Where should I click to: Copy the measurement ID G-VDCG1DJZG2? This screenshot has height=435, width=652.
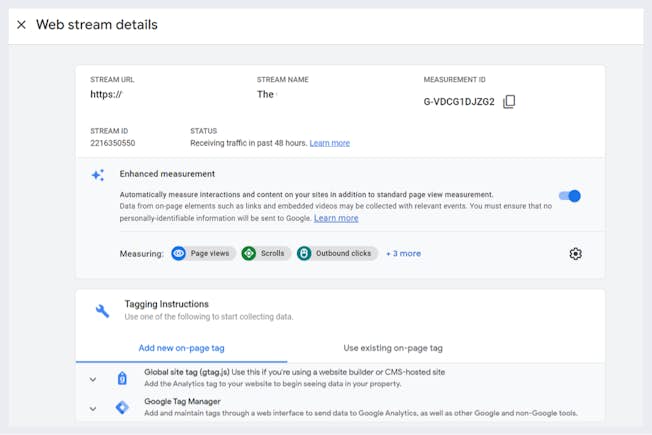(x=509, y=101)
